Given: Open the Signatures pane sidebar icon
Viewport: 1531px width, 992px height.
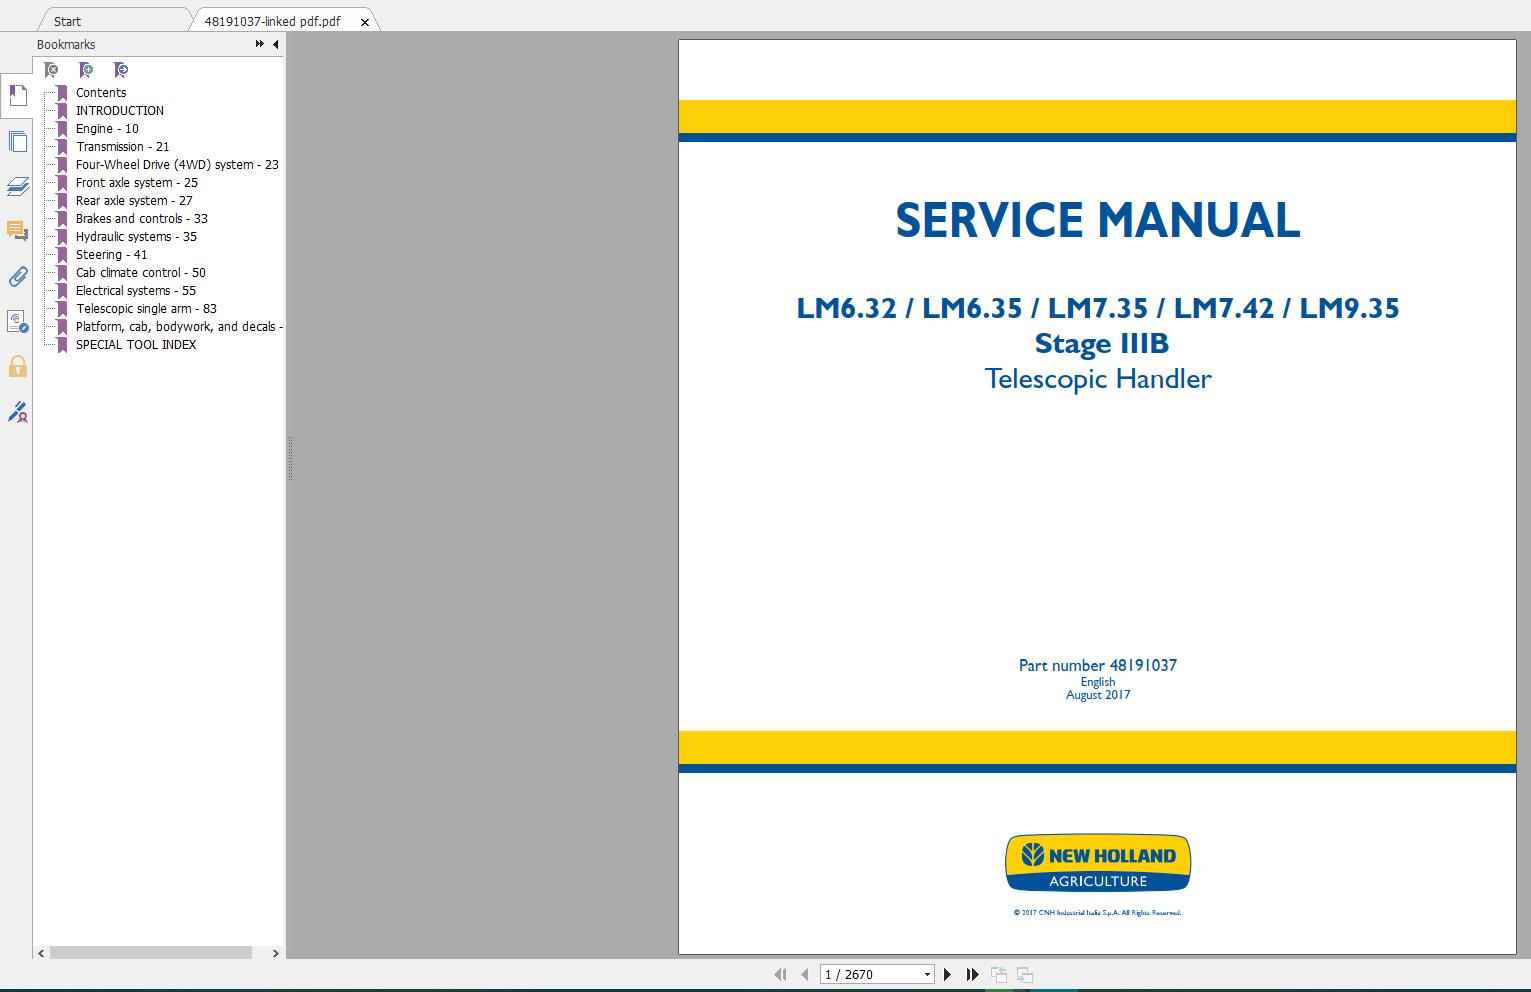Looking at the screenshot, I should click(17, 321).
